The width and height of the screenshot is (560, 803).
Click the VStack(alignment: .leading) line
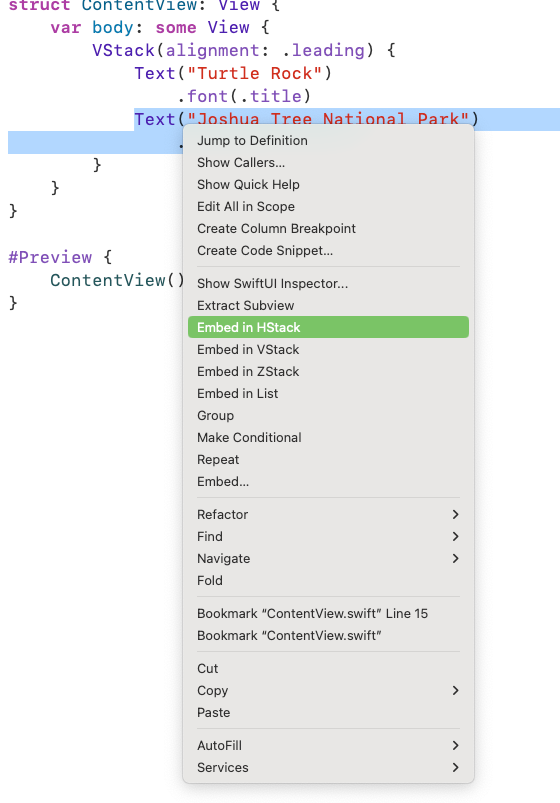(243, 50)
